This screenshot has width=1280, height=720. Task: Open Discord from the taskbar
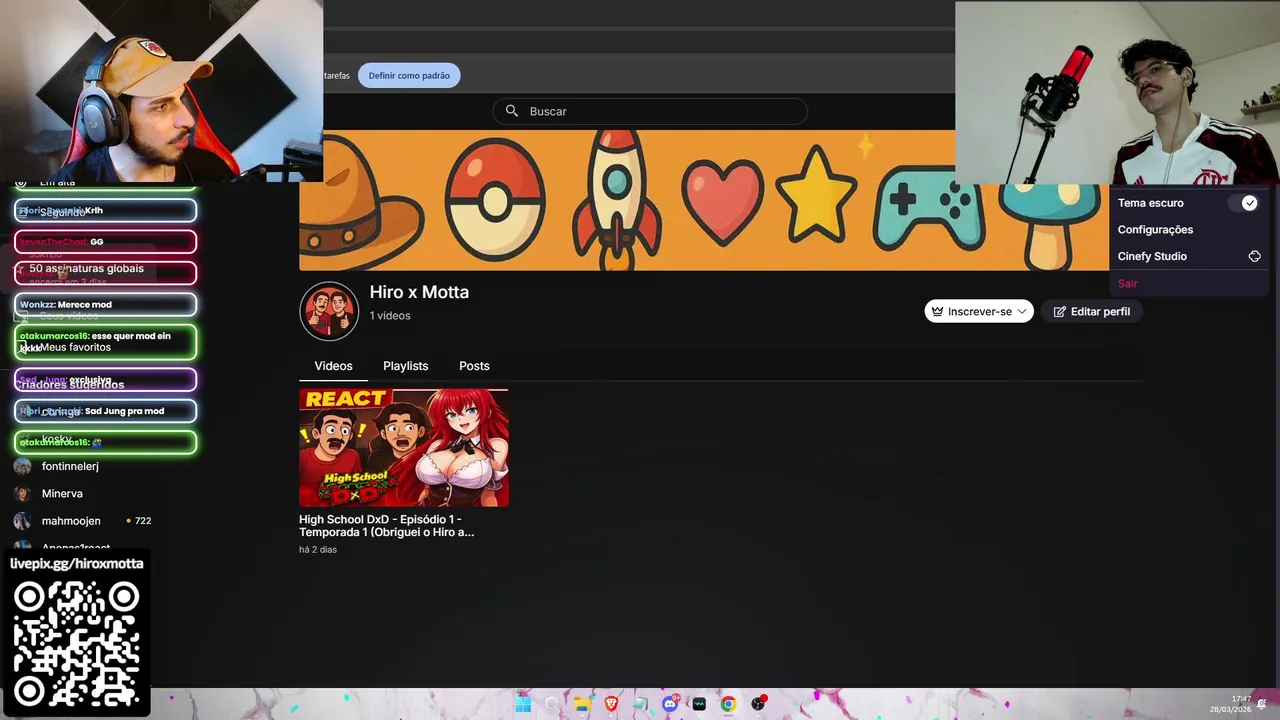tap(670, 704)
